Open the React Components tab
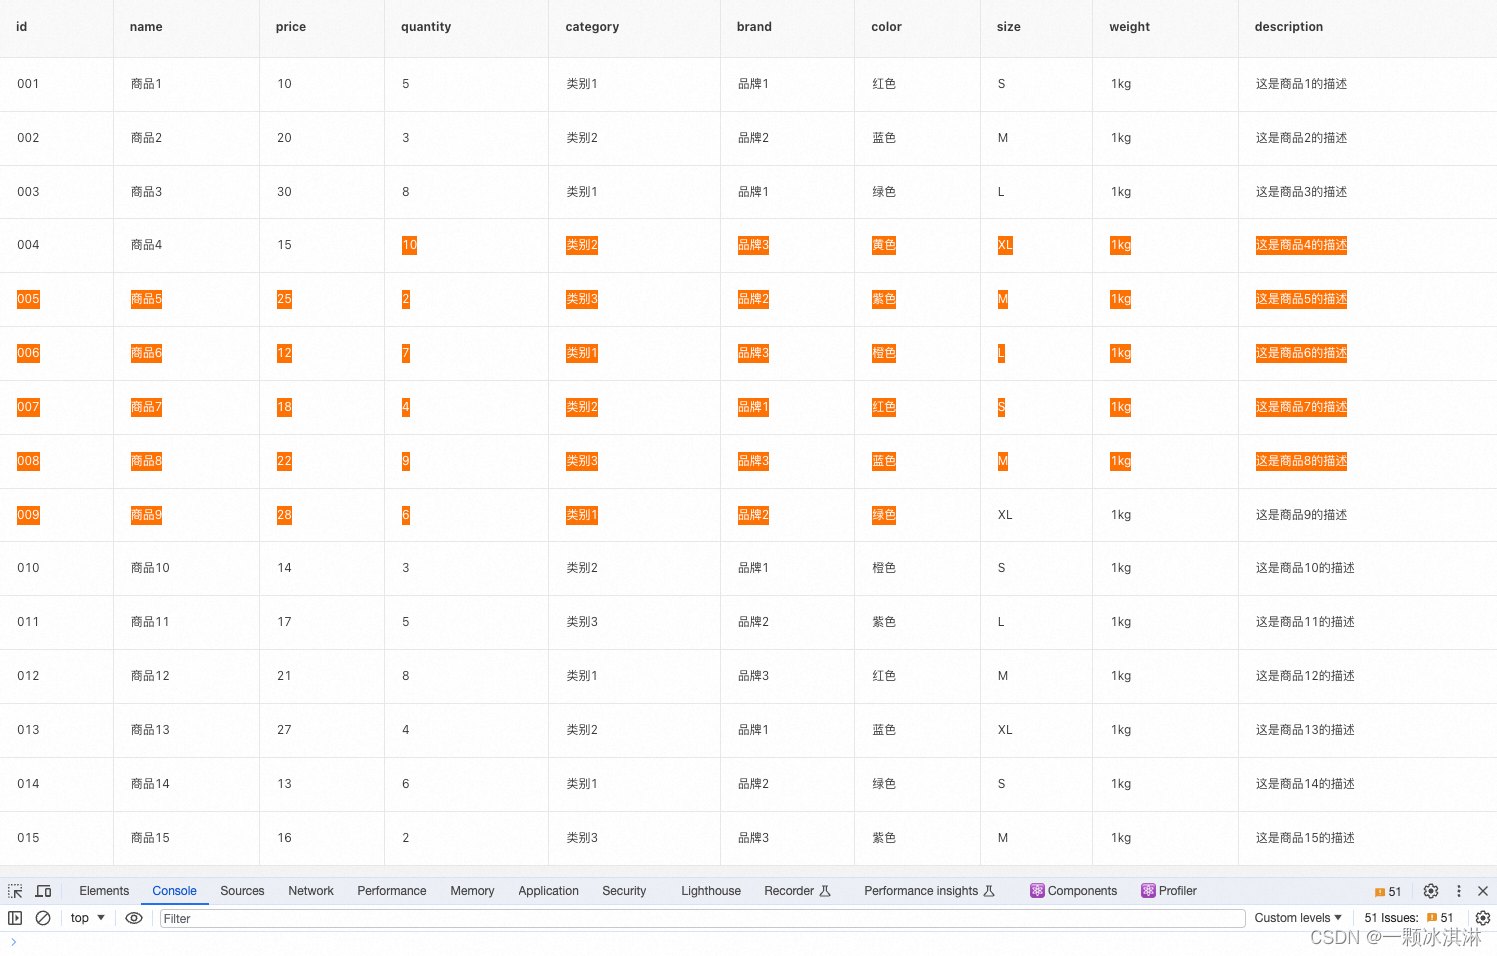The height and width of the screenshot is (956, 1497). point(1073,891)
